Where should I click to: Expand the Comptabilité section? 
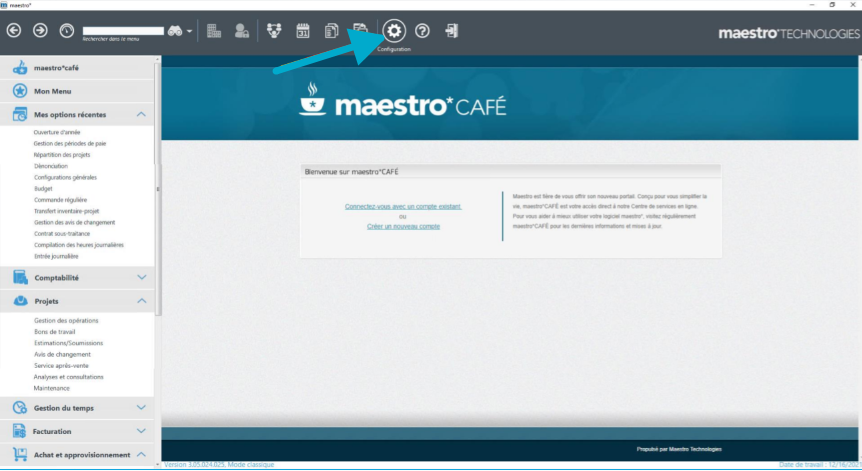point(141,277)
